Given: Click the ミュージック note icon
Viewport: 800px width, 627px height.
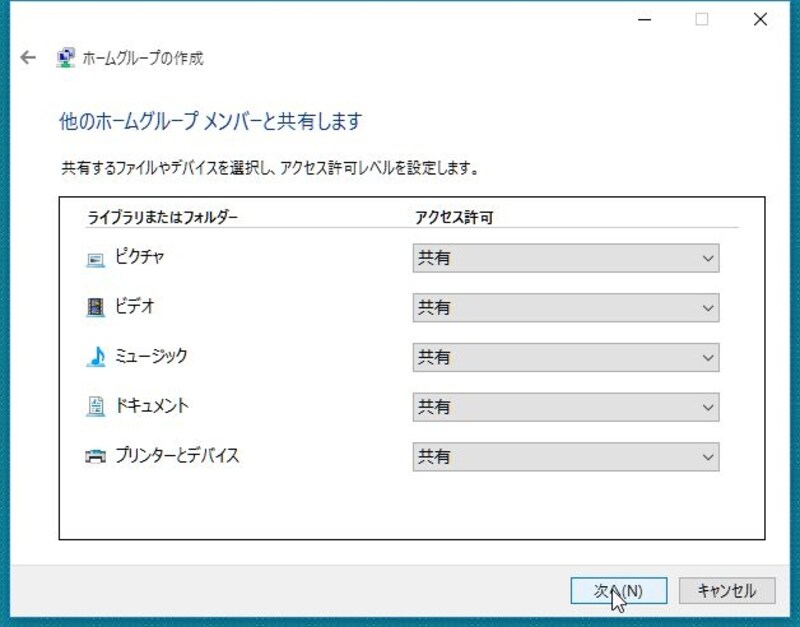Looking at the screenshot, I should click(x=95, y=357).
